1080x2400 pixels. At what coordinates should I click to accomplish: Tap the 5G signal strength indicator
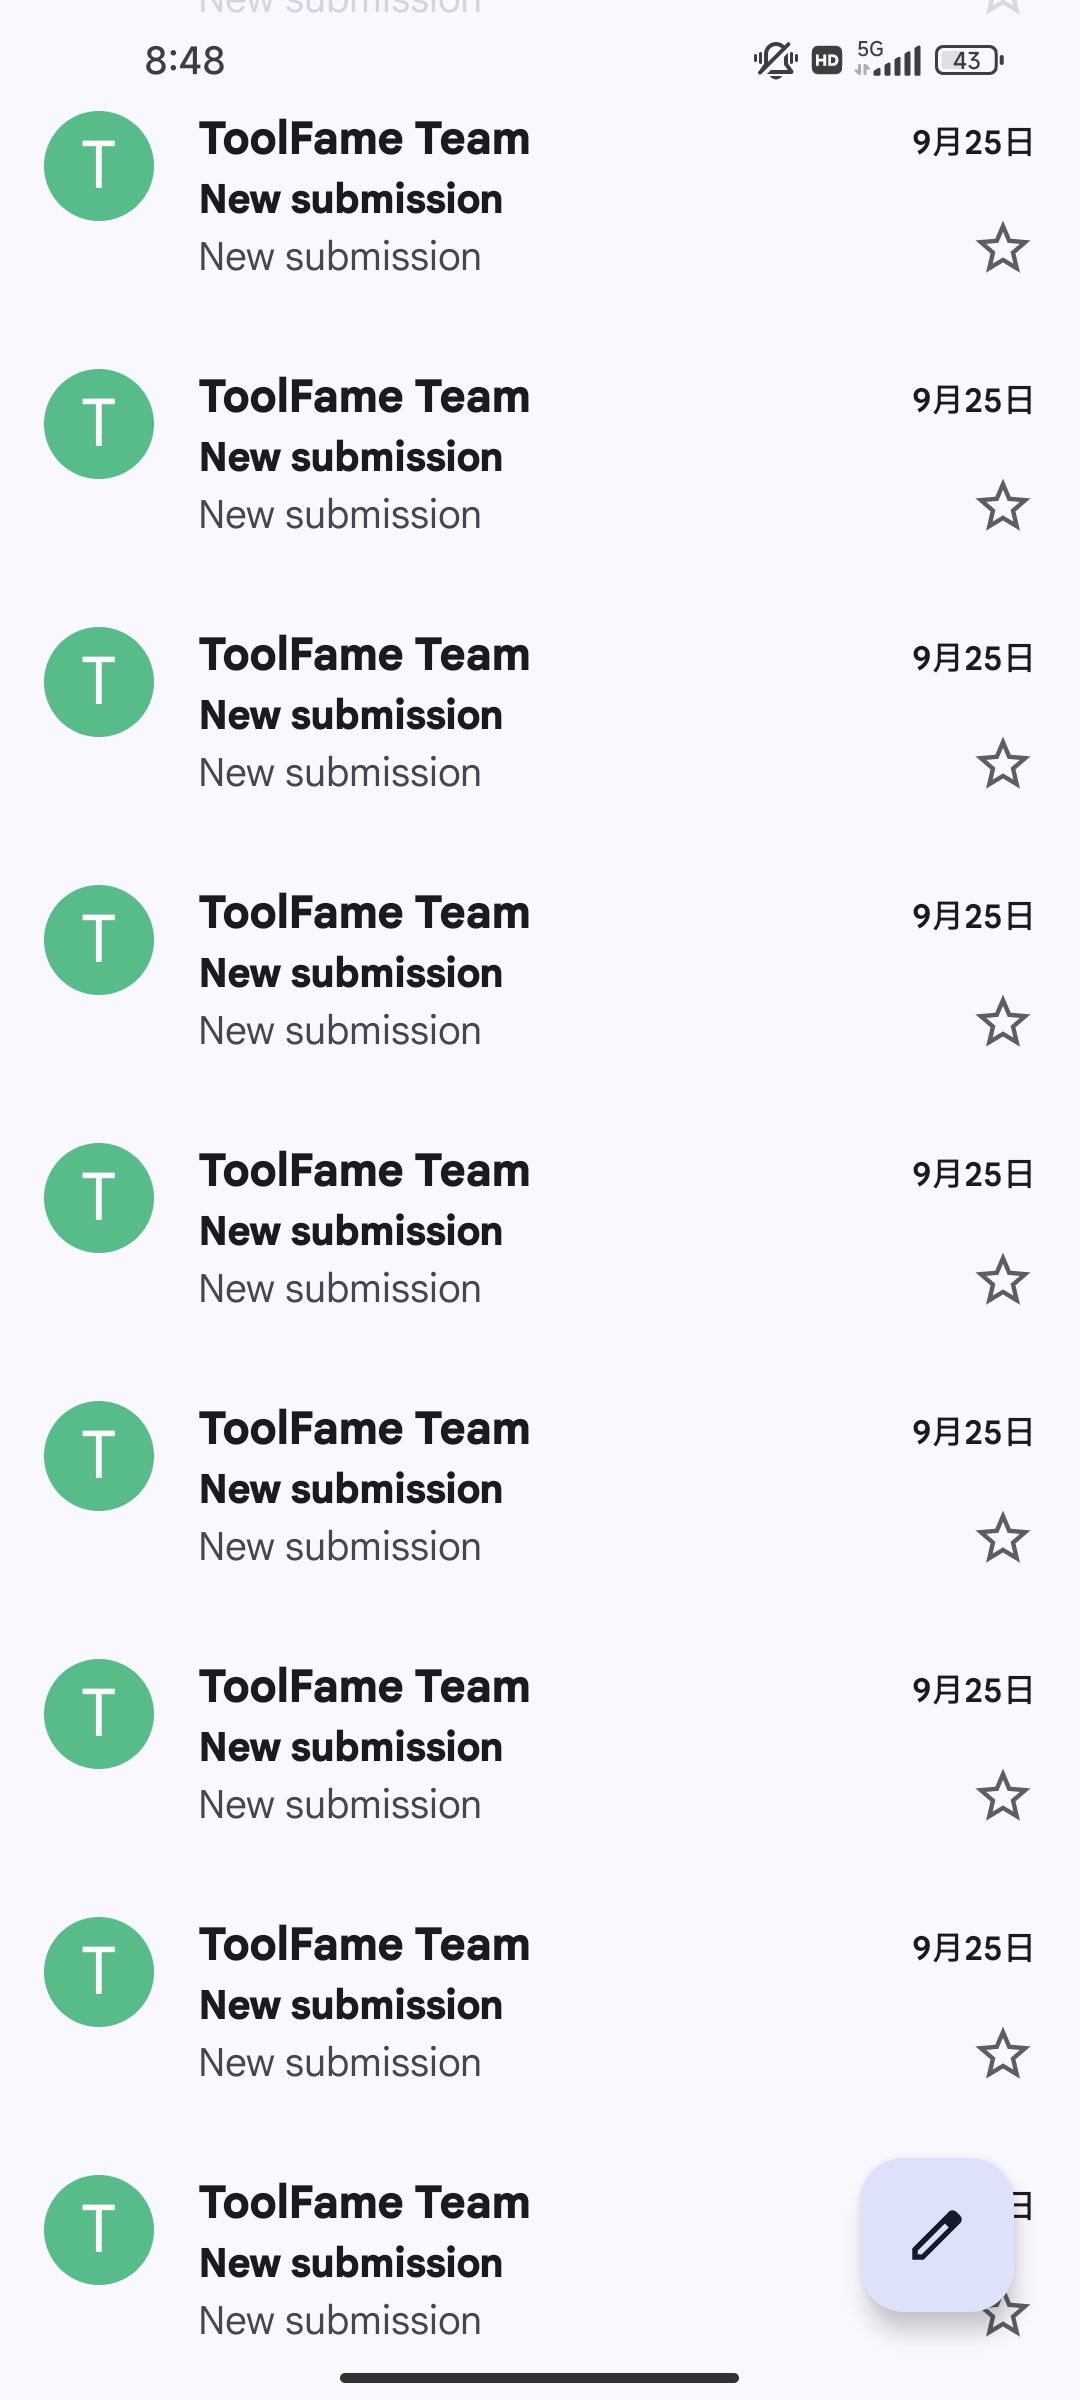point(889,60)
